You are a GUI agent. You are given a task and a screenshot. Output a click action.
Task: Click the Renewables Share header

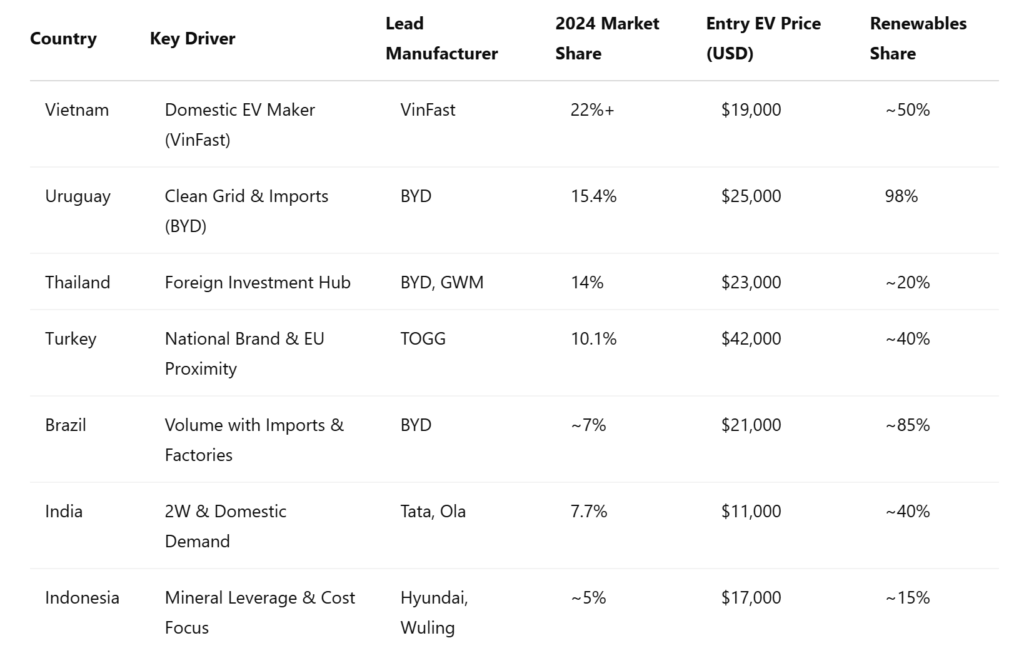918,39
